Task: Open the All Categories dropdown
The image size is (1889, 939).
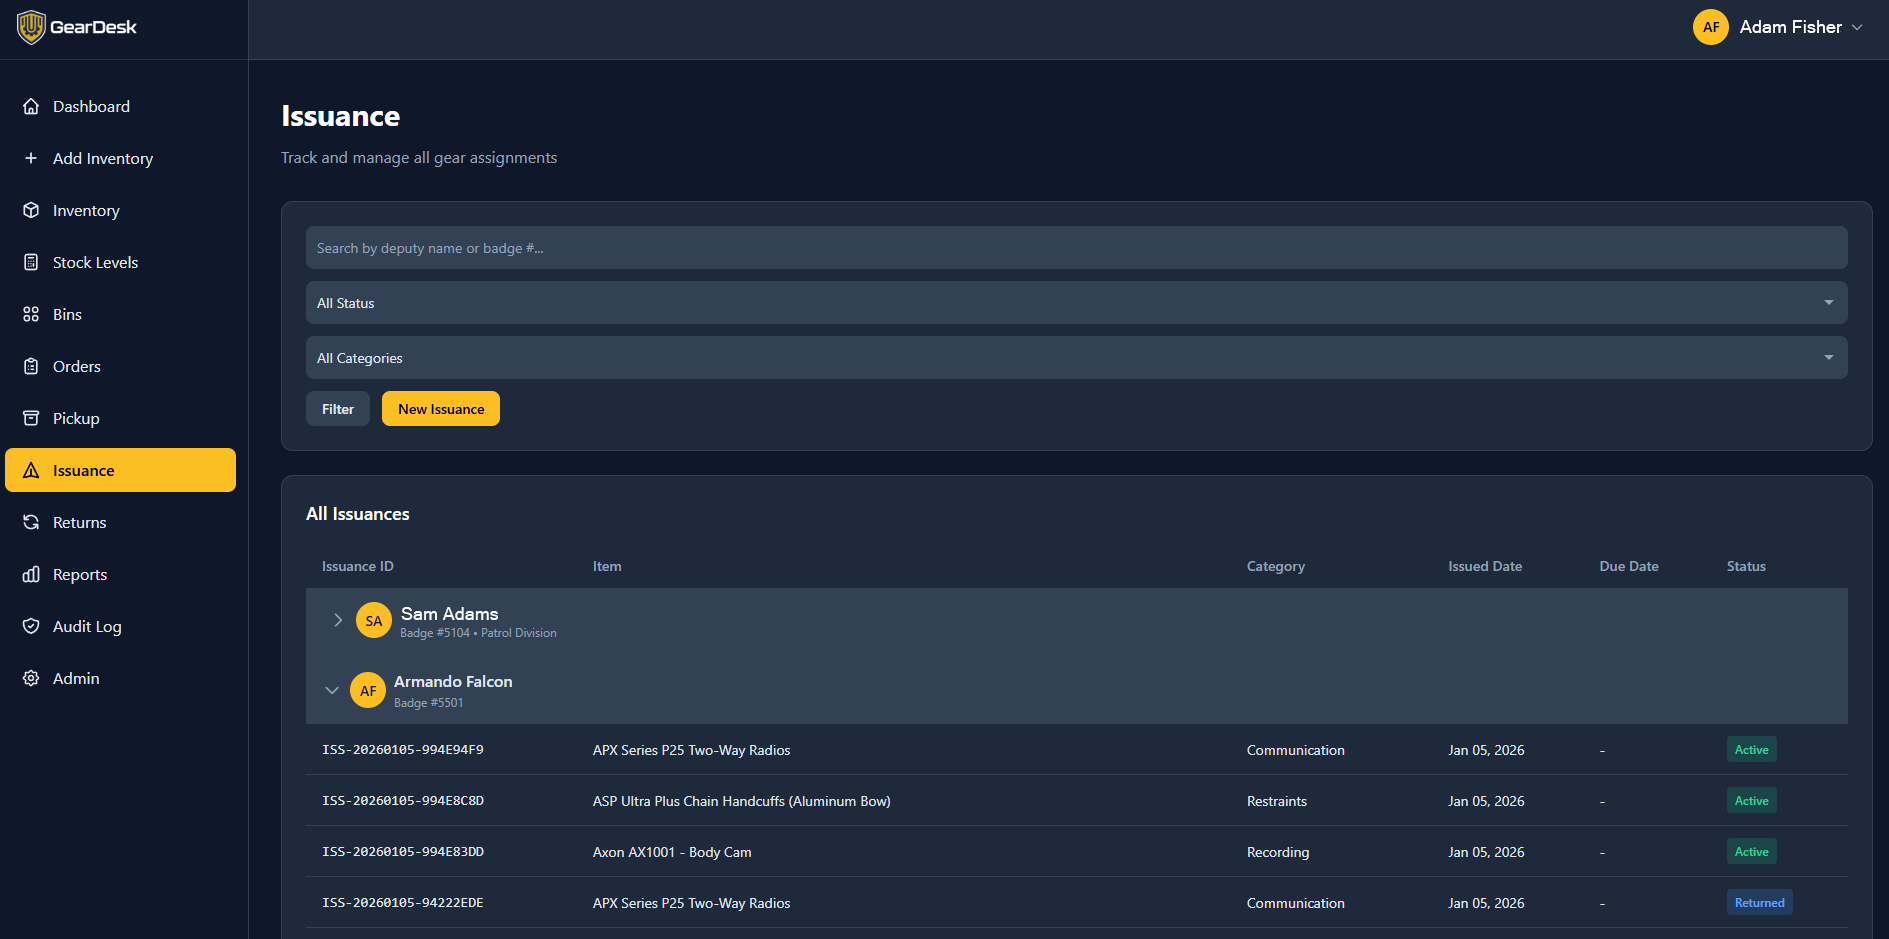Action: click(x=1076, y=358)
